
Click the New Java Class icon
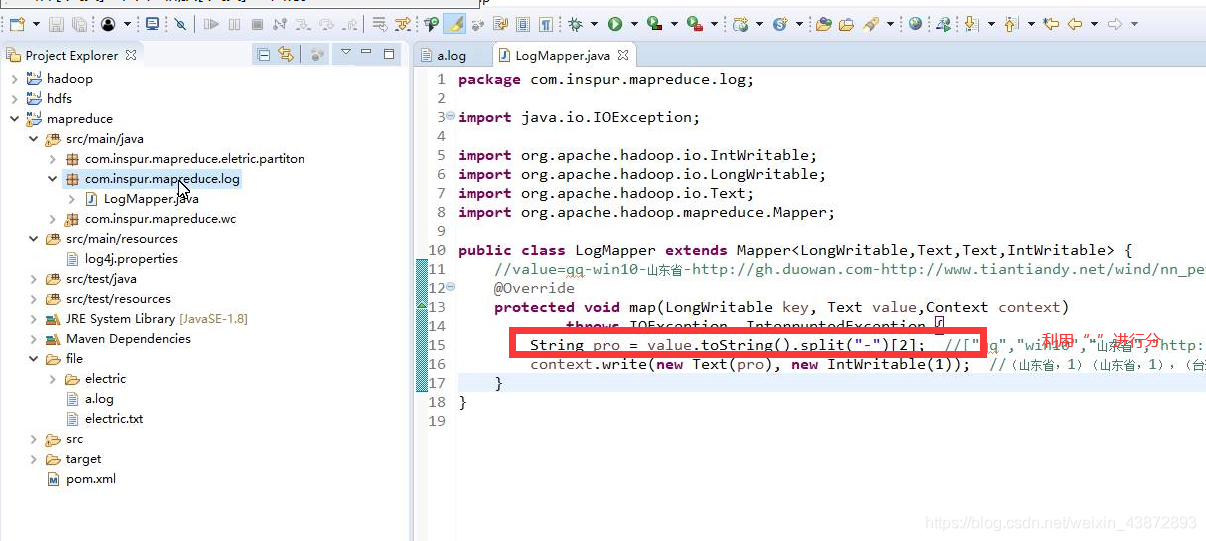point(780,24)
